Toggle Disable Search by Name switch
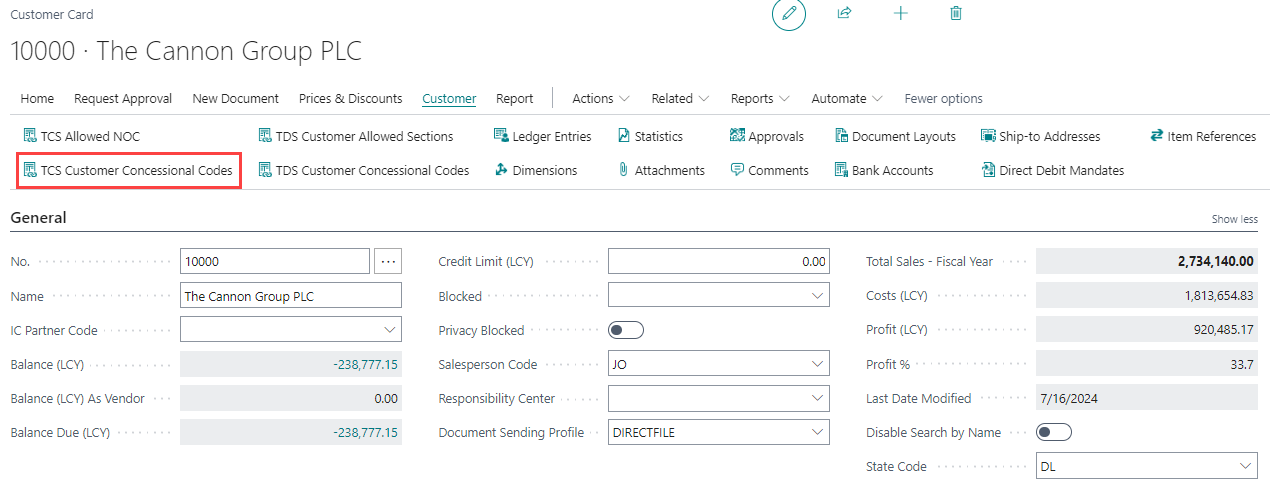 tap(1054, 432)
